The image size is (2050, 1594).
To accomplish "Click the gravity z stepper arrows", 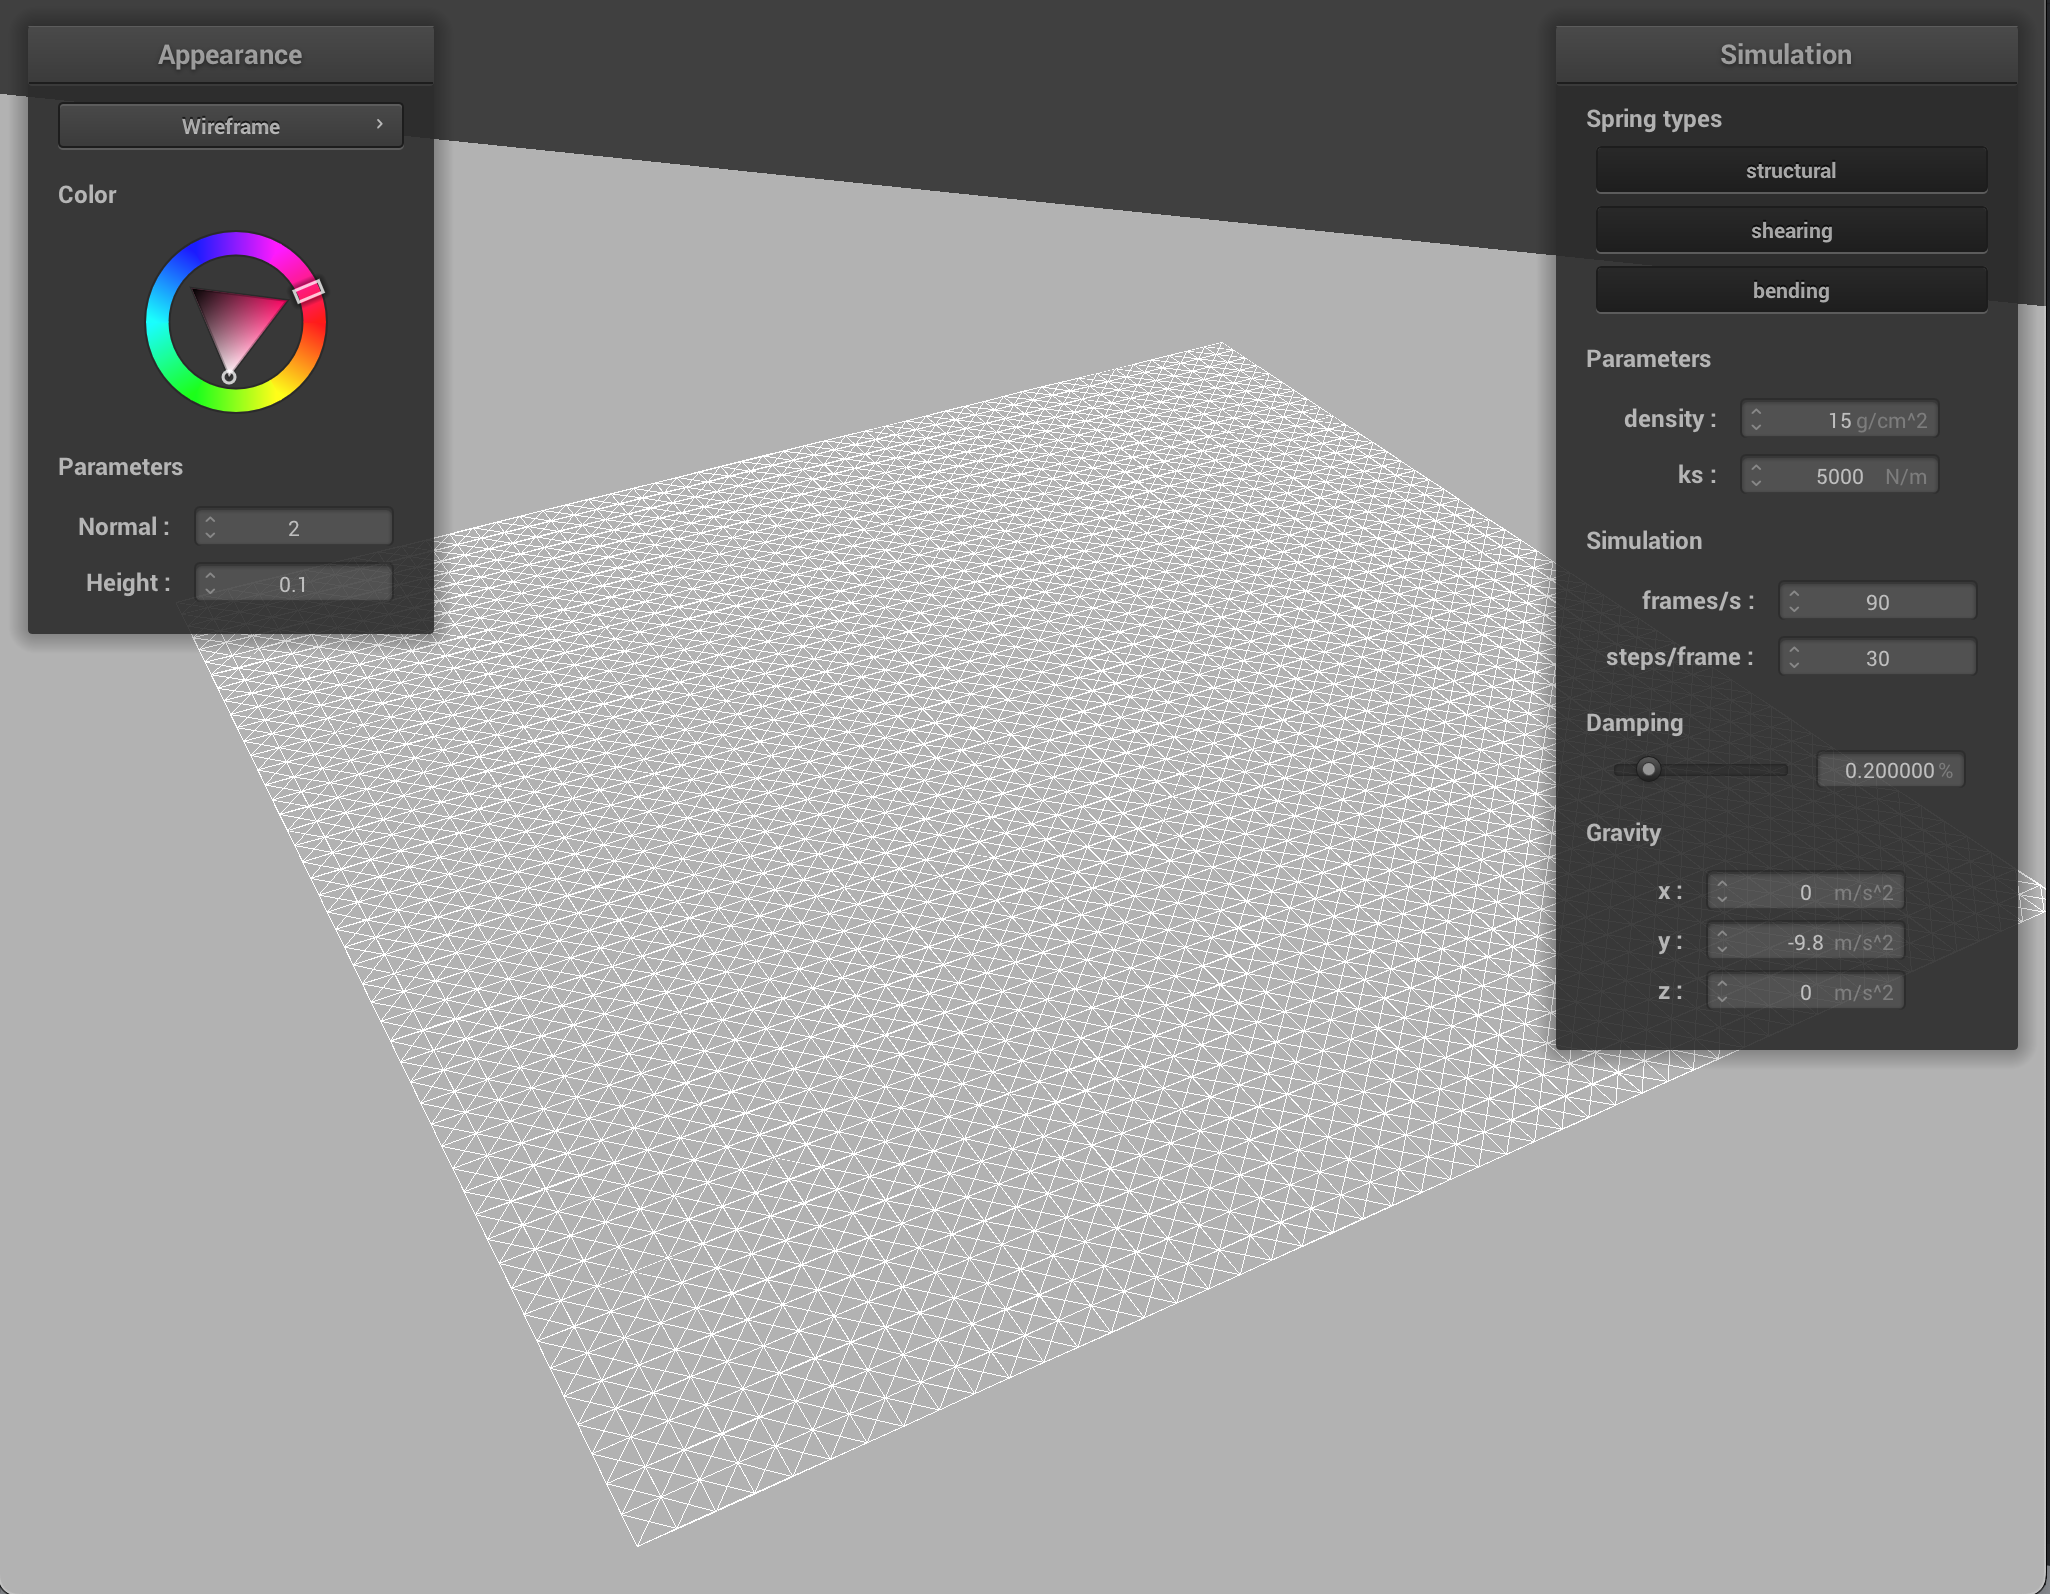I will coord(1722,991).
